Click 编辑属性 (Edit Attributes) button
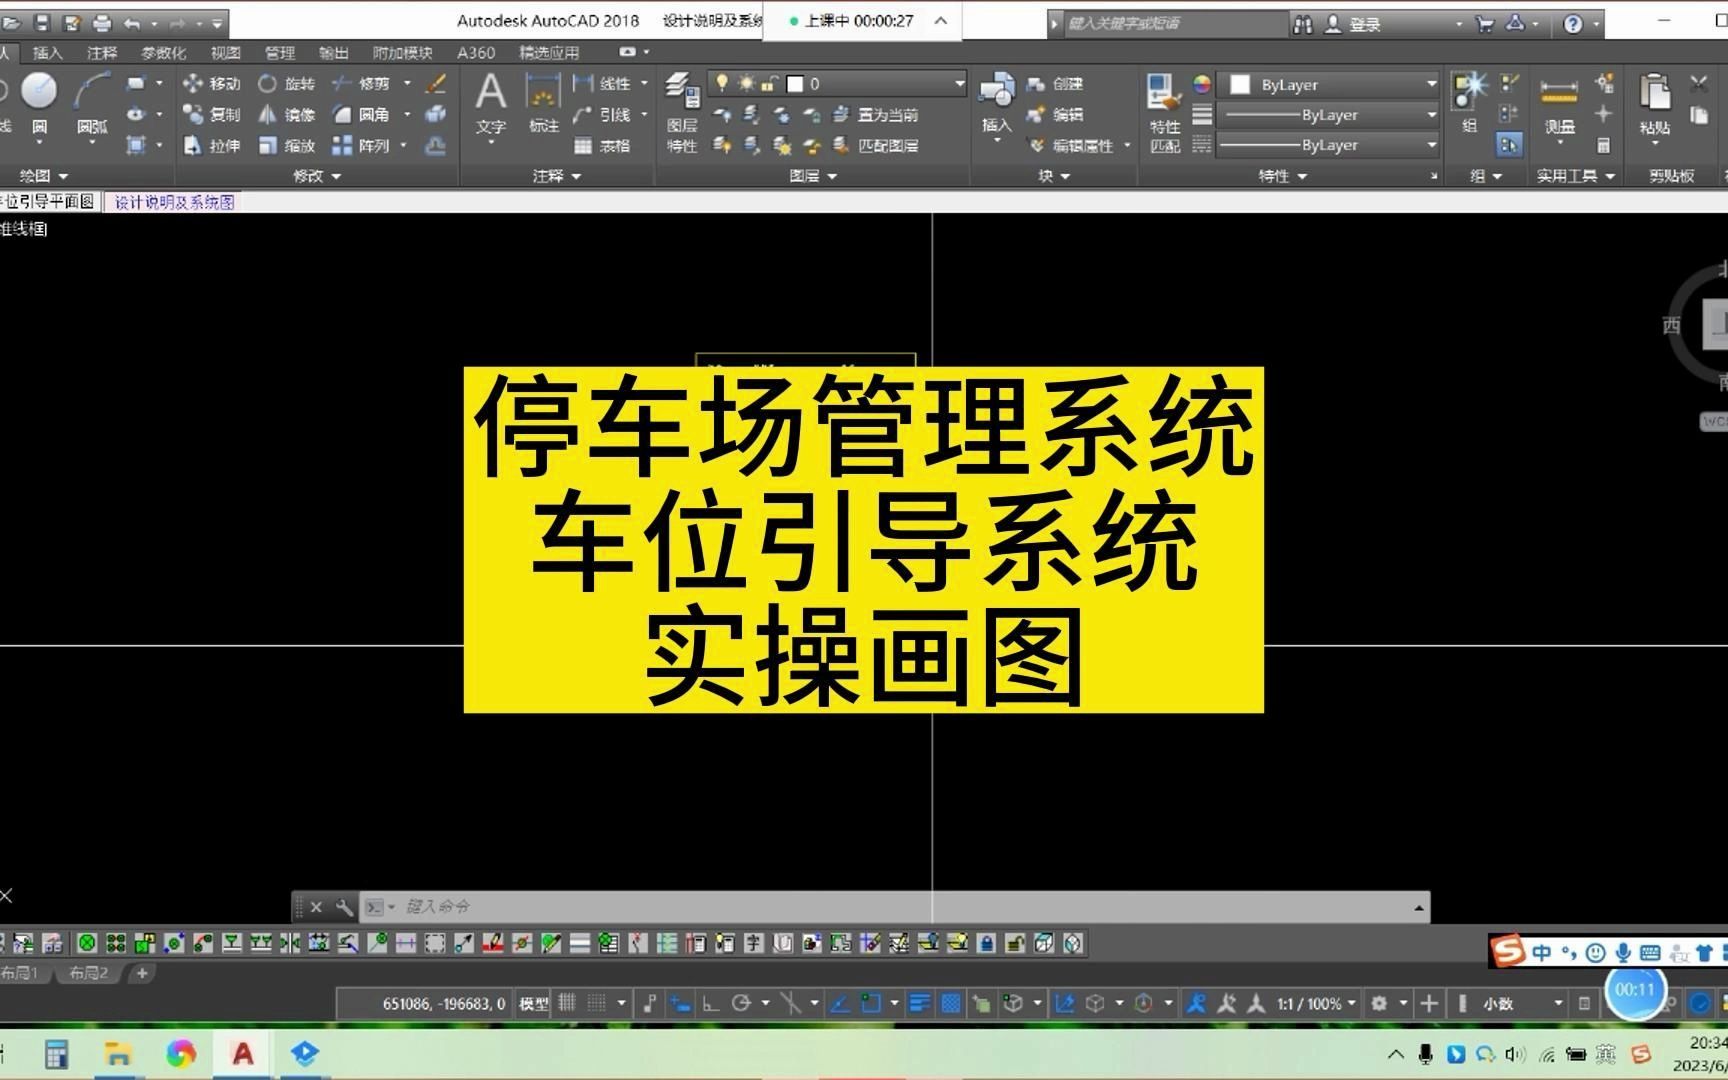 click(x=1082, y=146)
